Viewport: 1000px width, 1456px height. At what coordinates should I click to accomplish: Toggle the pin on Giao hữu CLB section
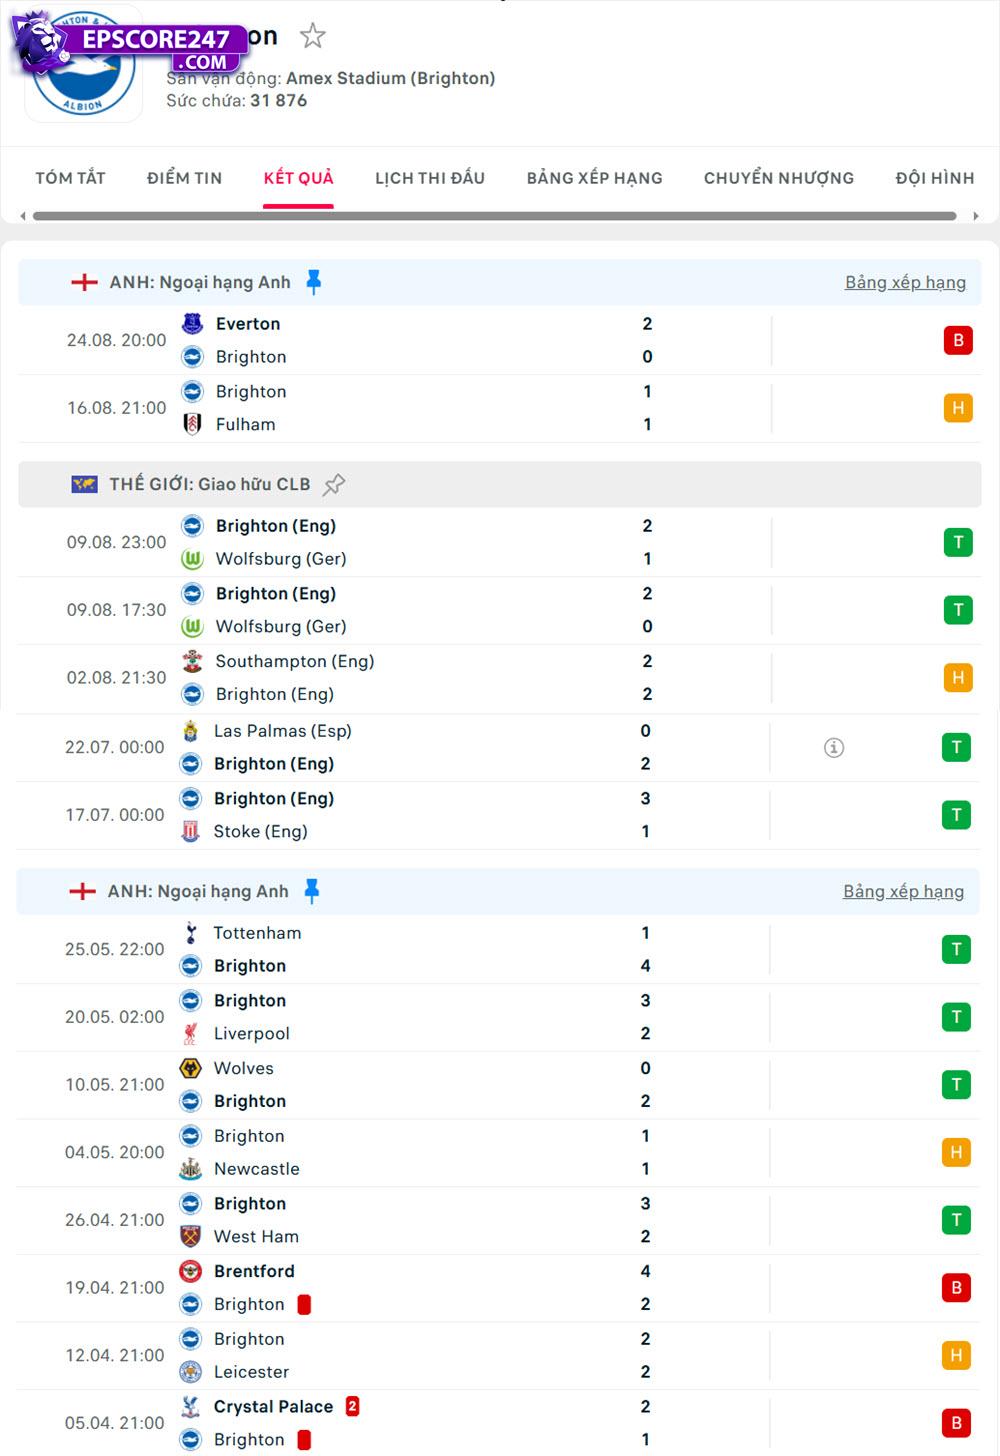(x=332, y=483)
